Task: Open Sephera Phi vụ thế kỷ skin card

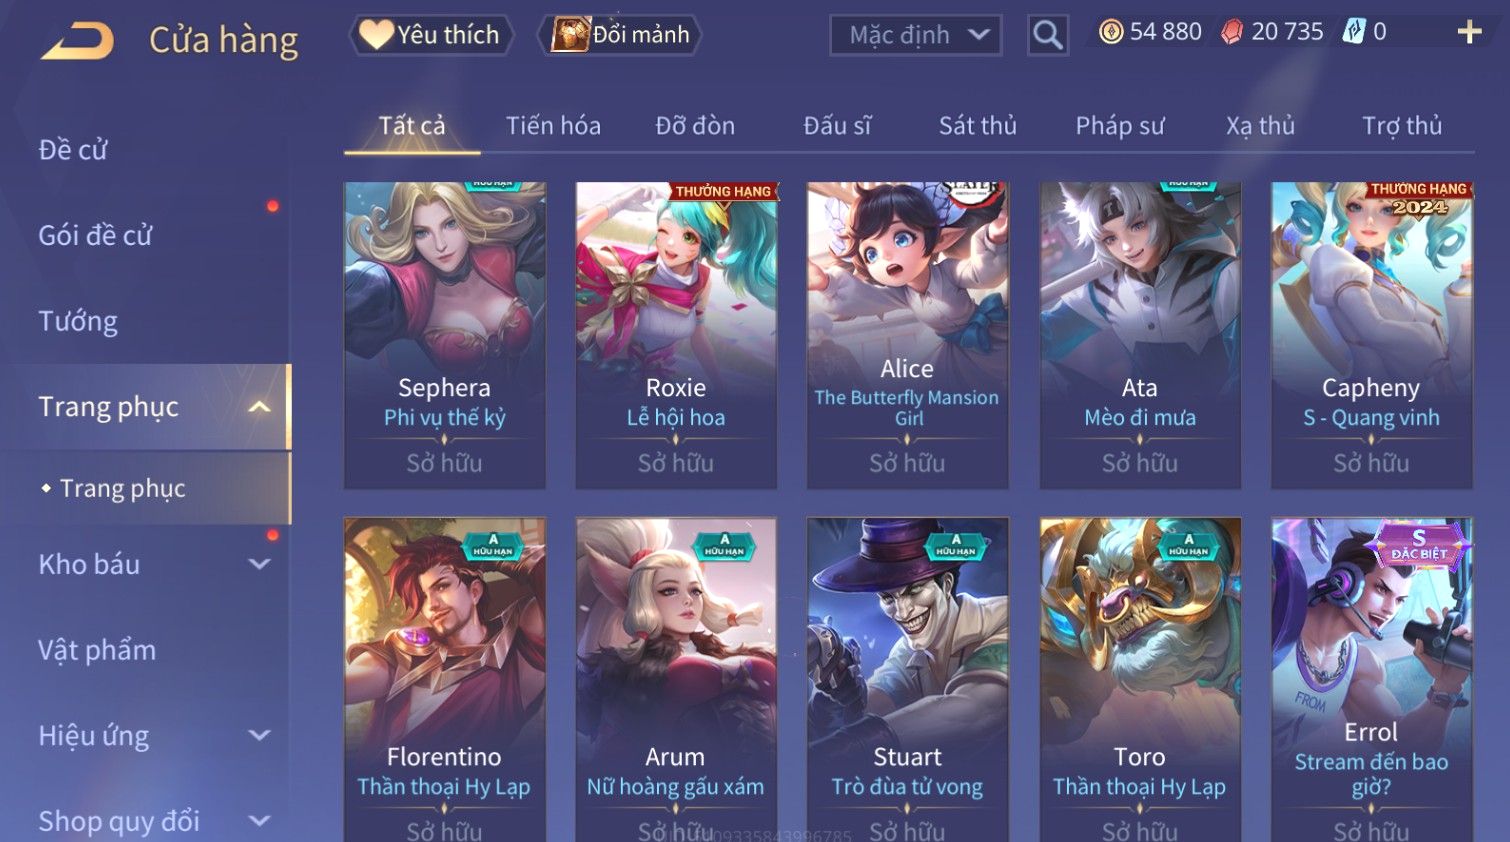Action: pyautogui.click(x=445, y=335)
